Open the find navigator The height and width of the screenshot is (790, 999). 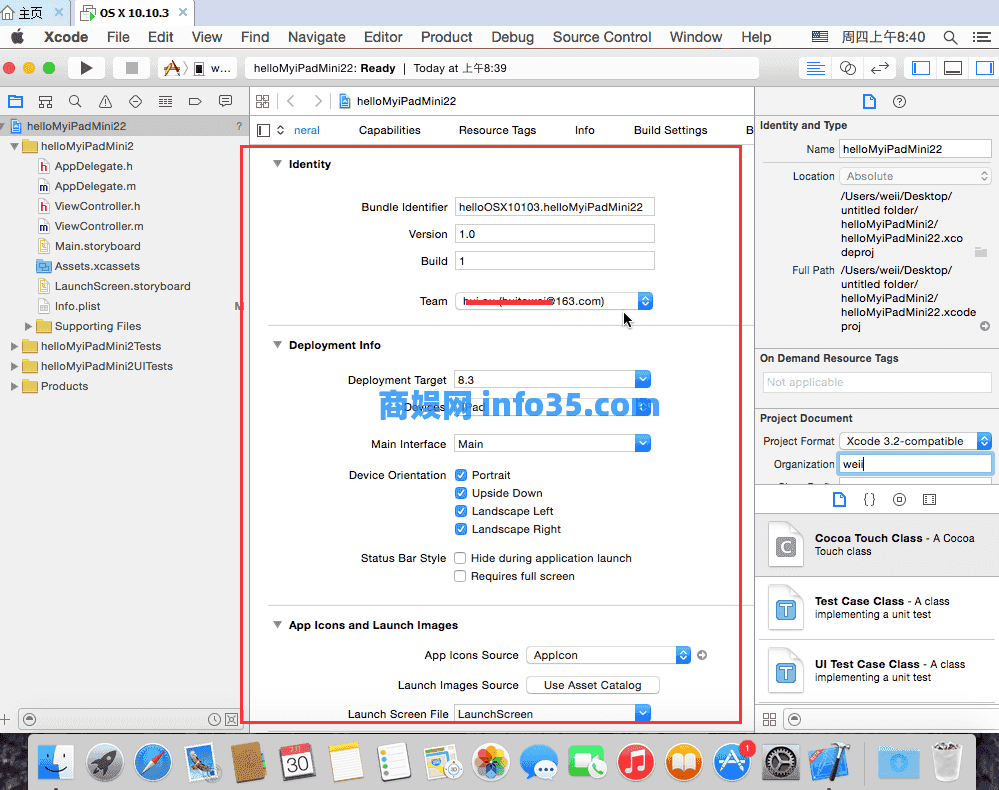pos(75,101)
